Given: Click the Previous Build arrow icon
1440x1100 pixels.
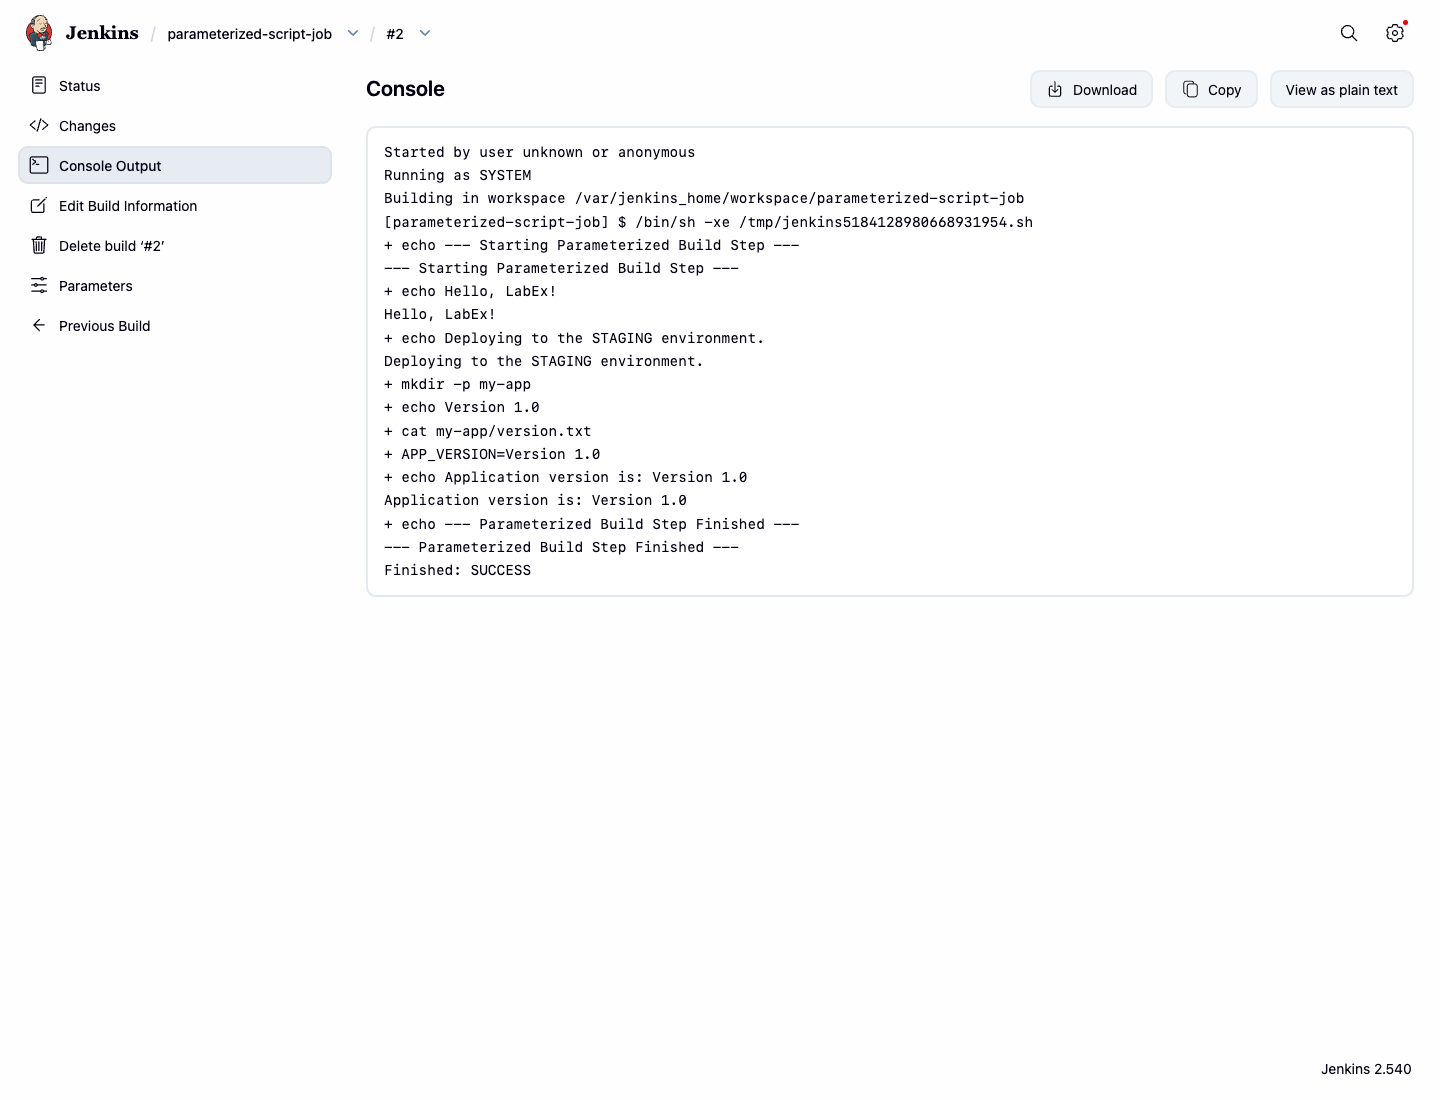Looking at the screenshot, I should tap(39, 325).
